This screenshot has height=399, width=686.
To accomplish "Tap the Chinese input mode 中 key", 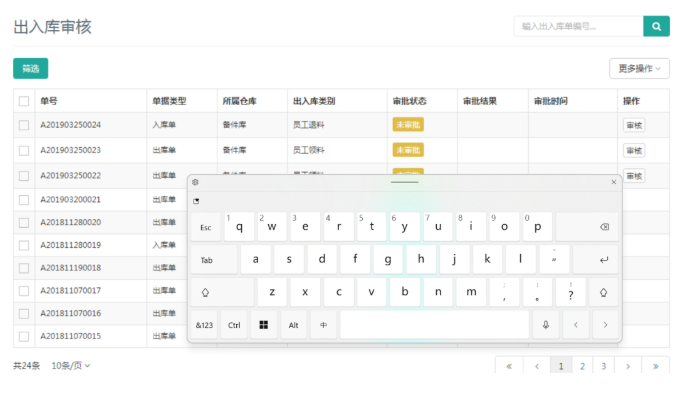I will (323, 325).
